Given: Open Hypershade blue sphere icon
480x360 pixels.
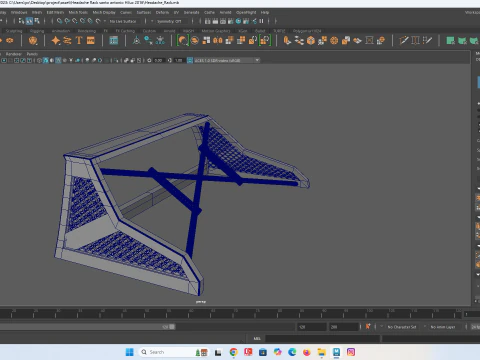Looking at the screenshot, I should click(x=238, y=21).
